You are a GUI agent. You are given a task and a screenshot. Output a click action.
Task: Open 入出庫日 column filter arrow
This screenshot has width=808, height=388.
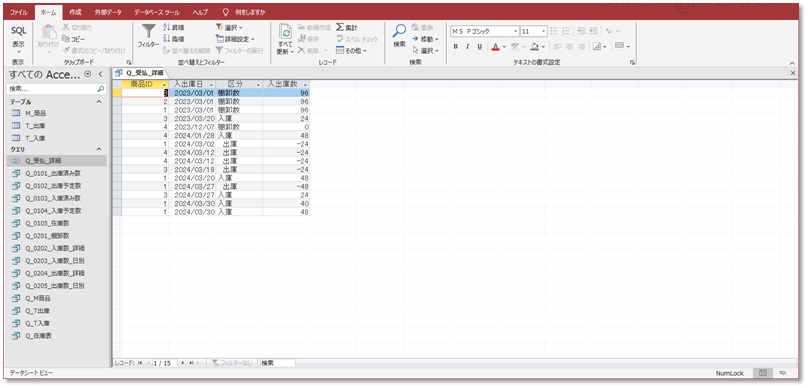pyautogui.click(x=211, y=84)
